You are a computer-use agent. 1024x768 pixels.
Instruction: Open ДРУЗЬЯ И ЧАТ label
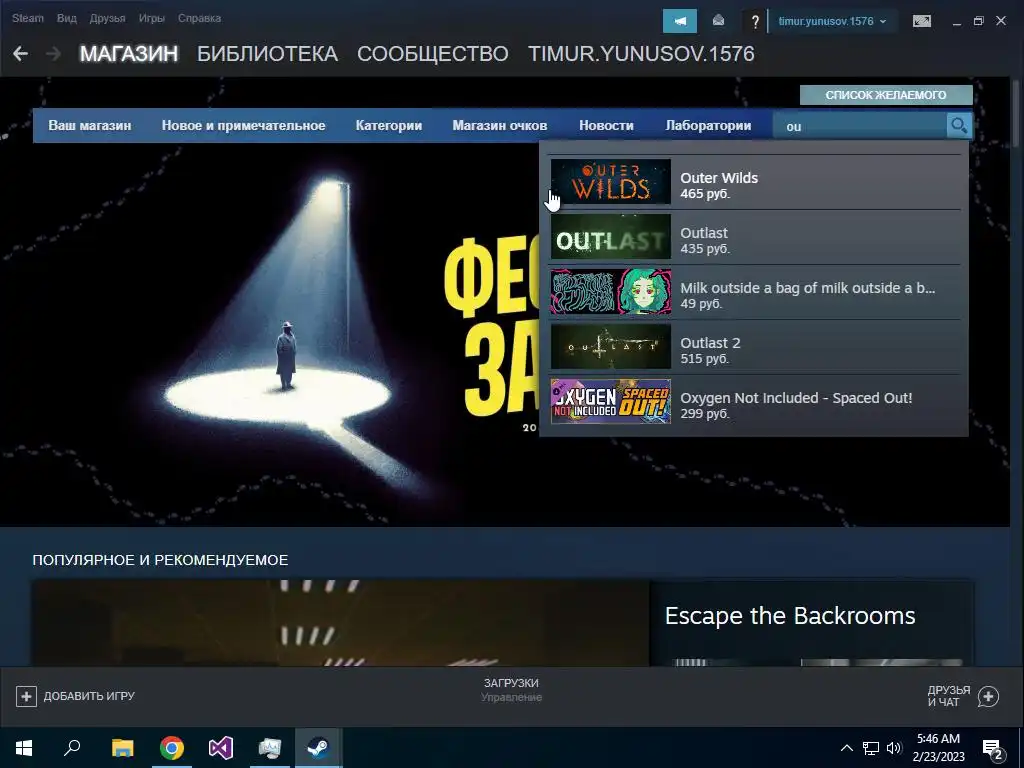[948, 696]
